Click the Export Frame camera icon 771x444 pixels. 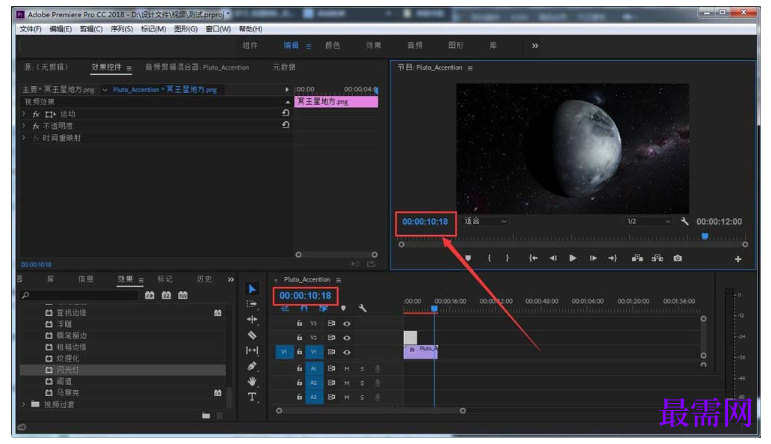[x=678, y=258]
